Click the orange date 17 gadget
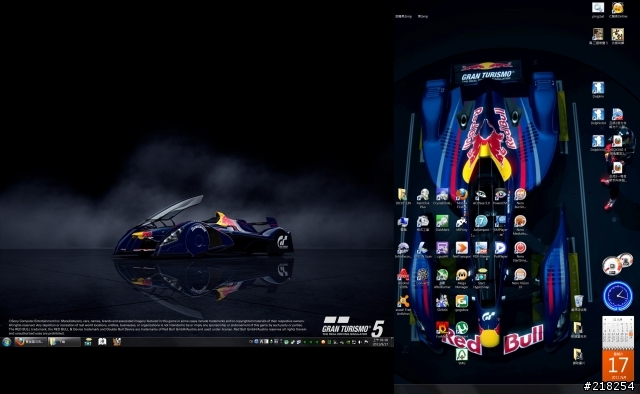The image size is (640, 394). pos(618,365)
